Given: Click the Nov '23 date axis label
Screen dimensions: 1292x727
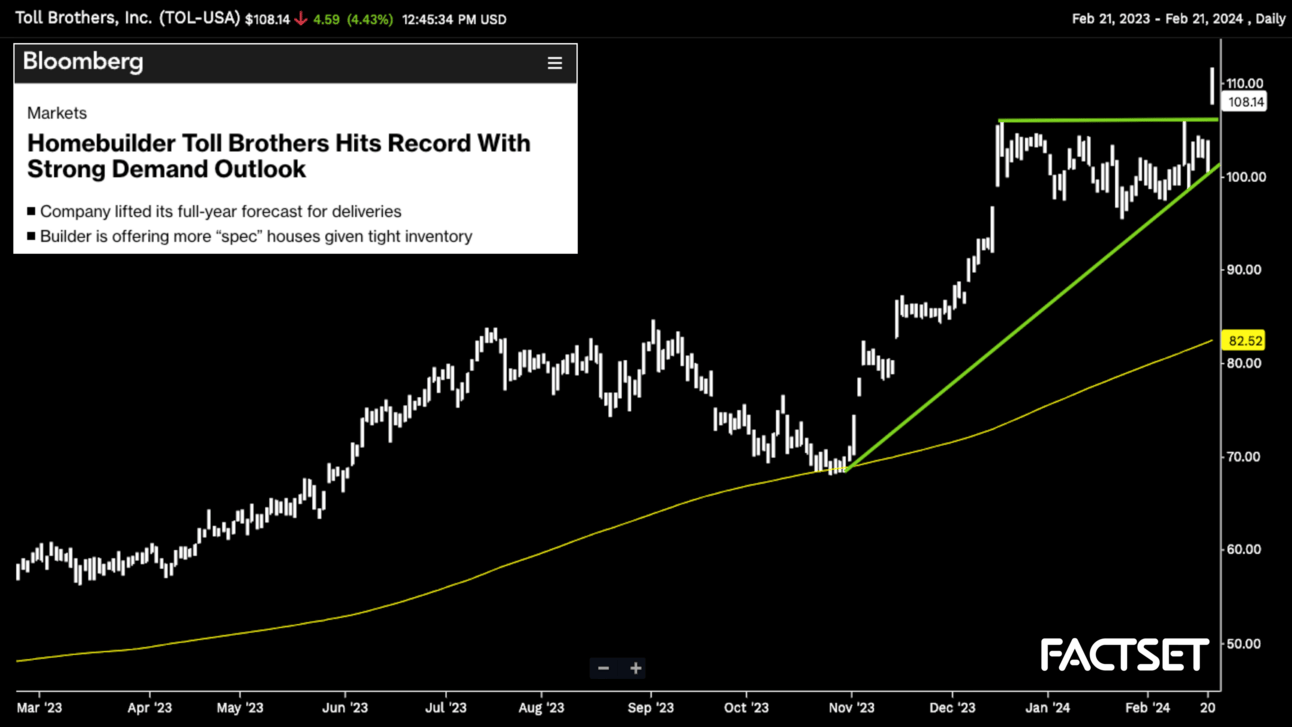Looking at the screenshot, I should pyautogui.click(x=852, y=708).
